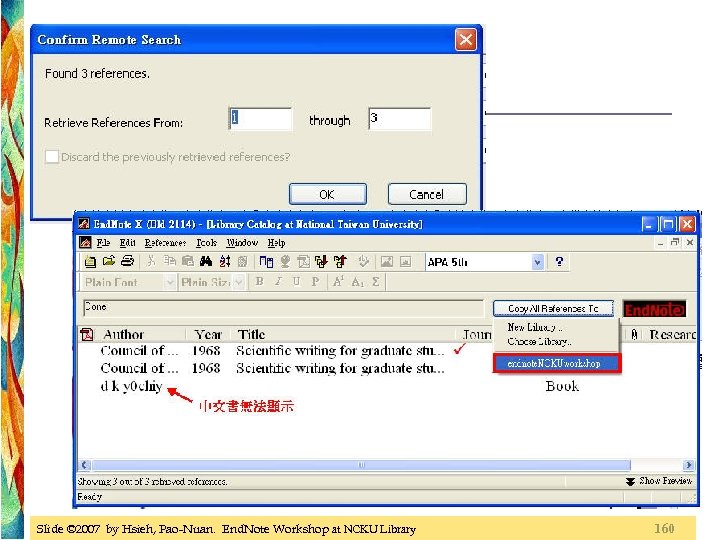Click the globe Connect icon
This screenshot has width=720, height=540.
(285, 262)
